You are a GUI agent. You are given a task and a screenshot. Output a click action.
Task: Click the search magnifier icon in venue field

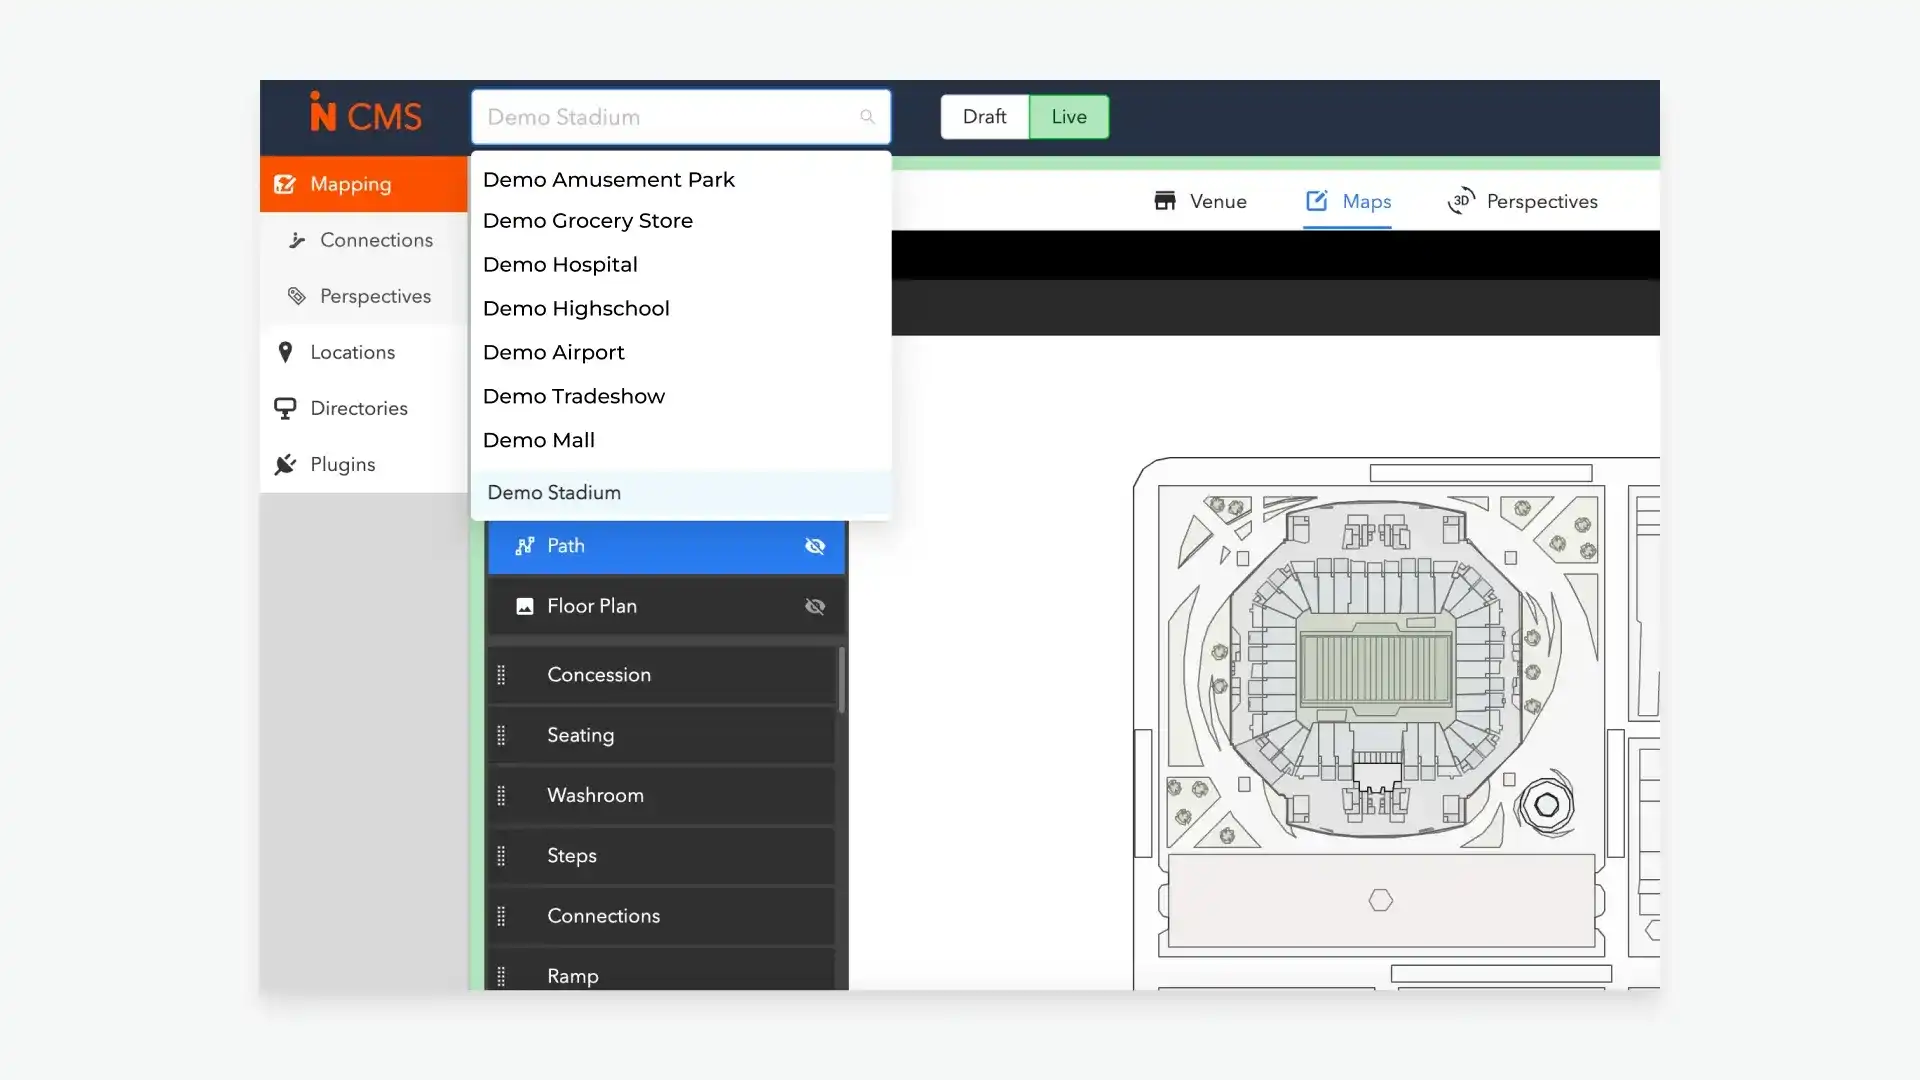tap(867, 117)
